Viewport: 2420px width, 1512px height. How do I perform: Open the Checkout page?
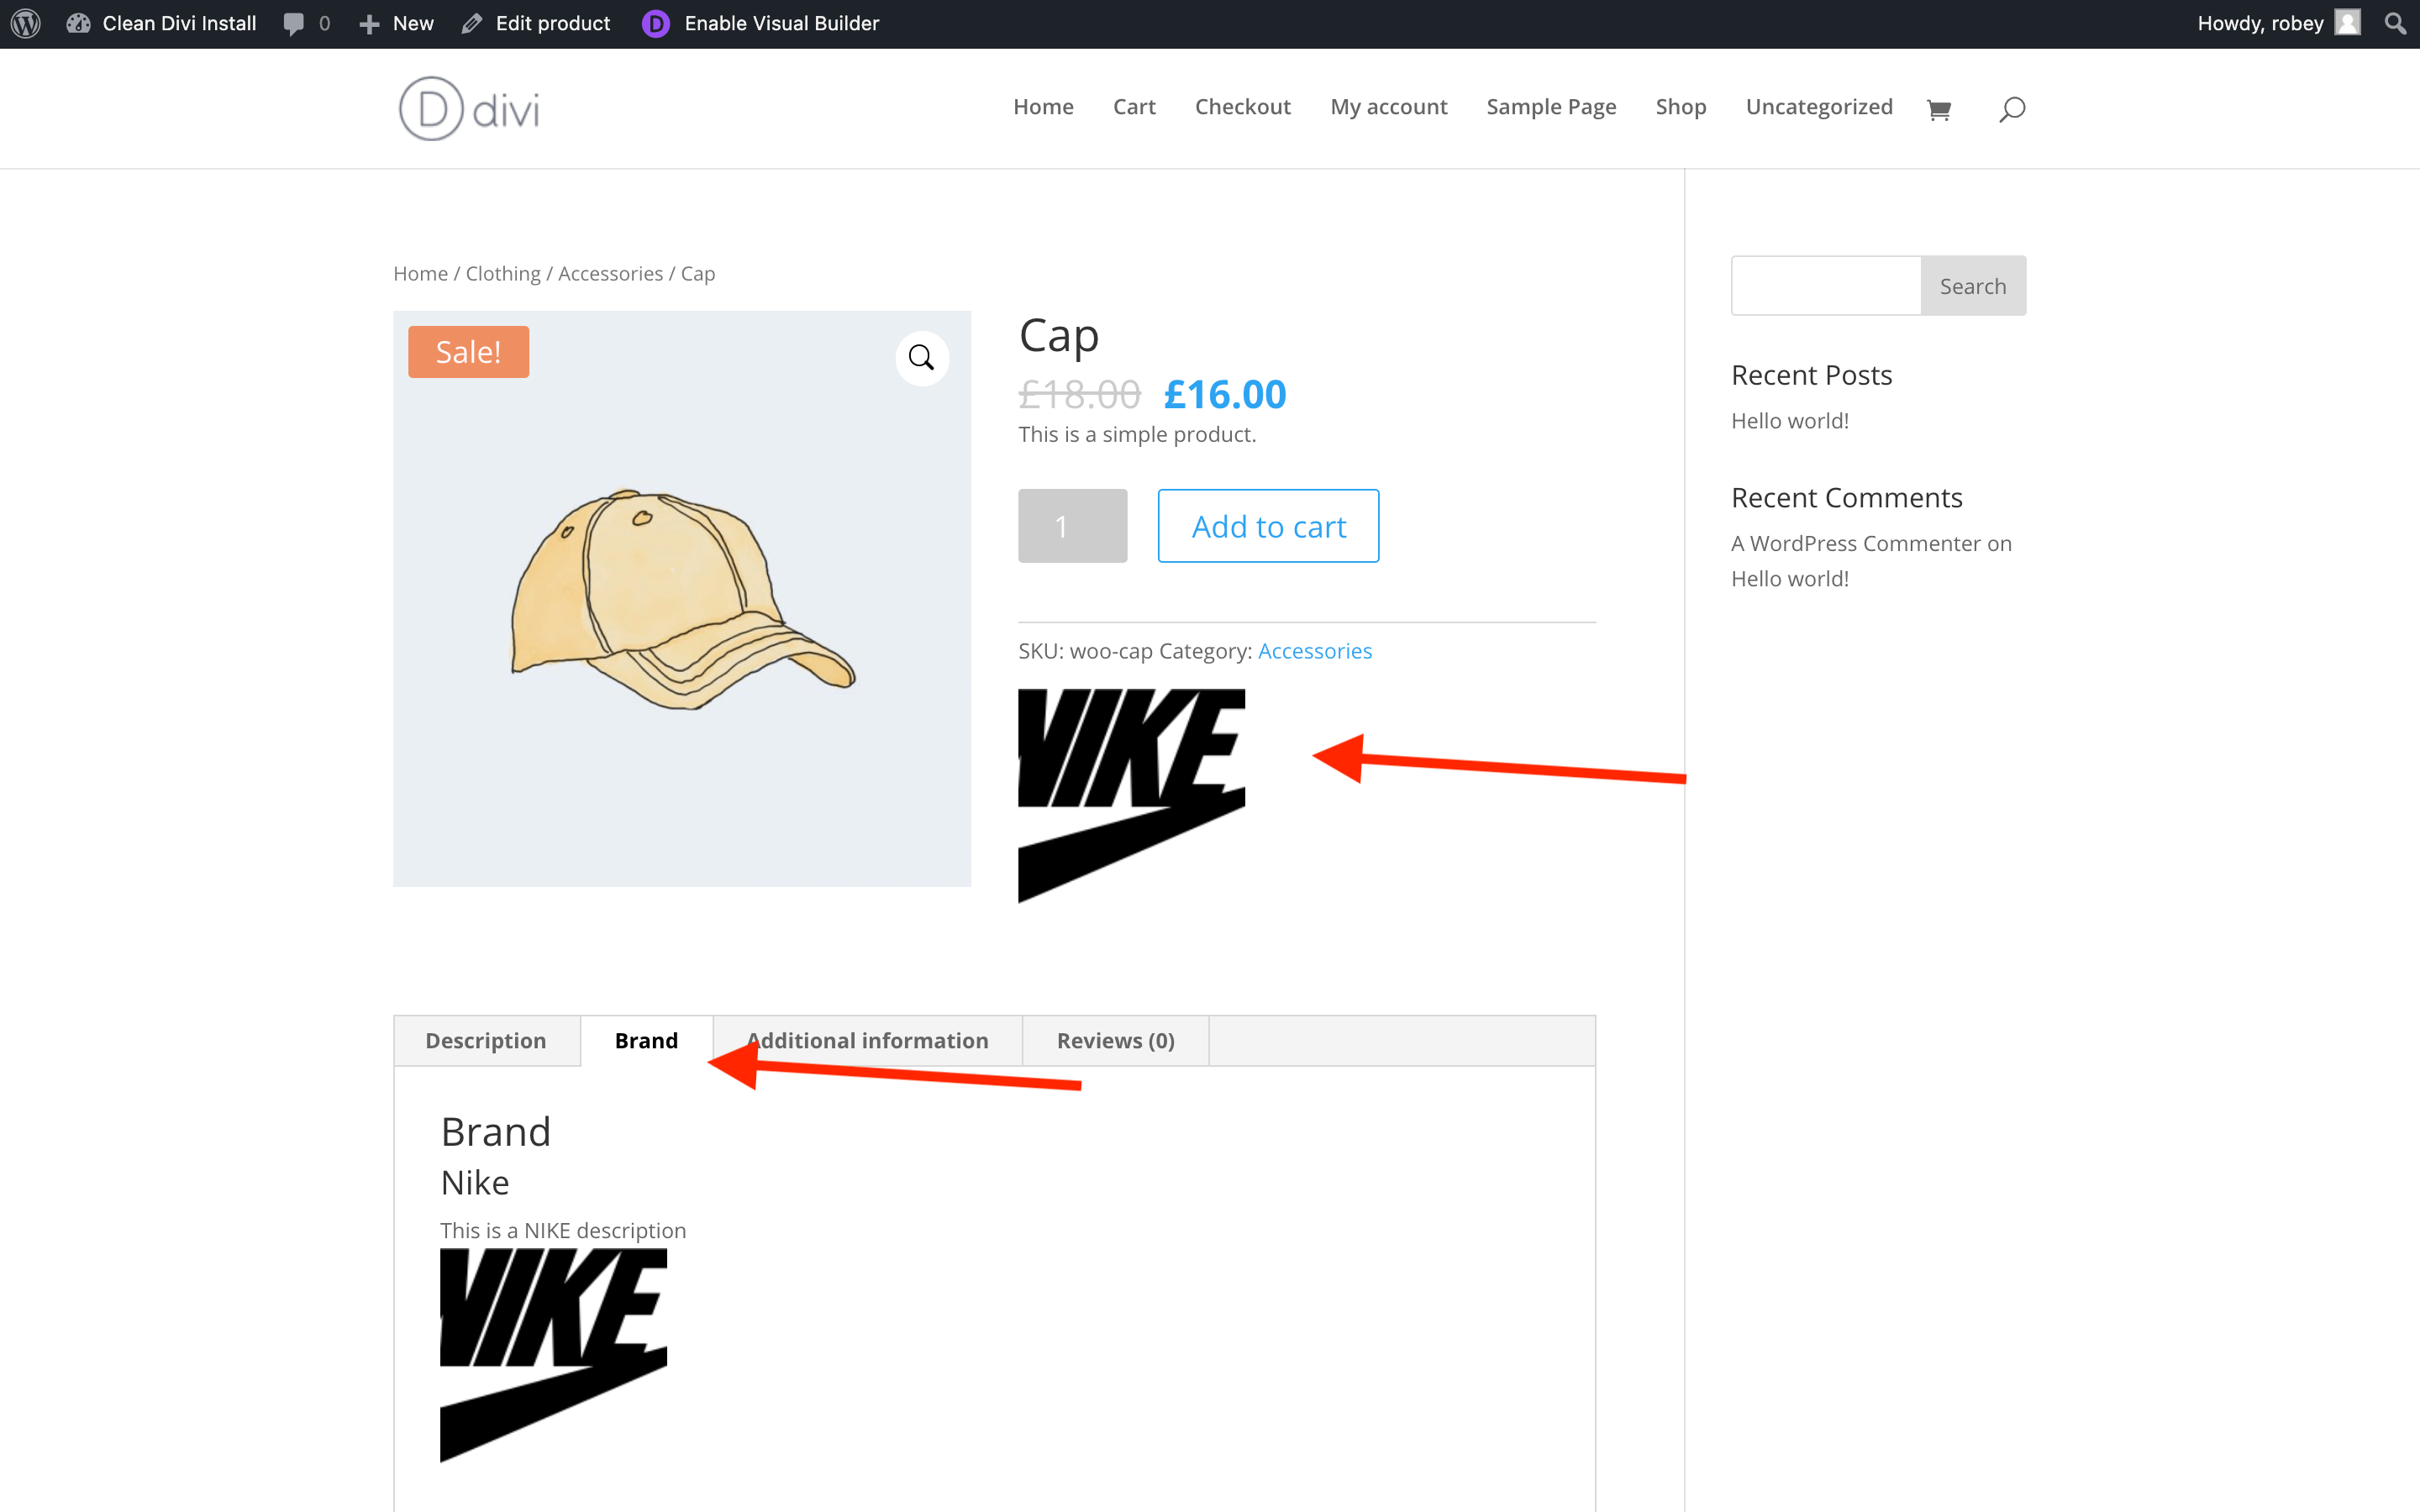click(1243, 107)
